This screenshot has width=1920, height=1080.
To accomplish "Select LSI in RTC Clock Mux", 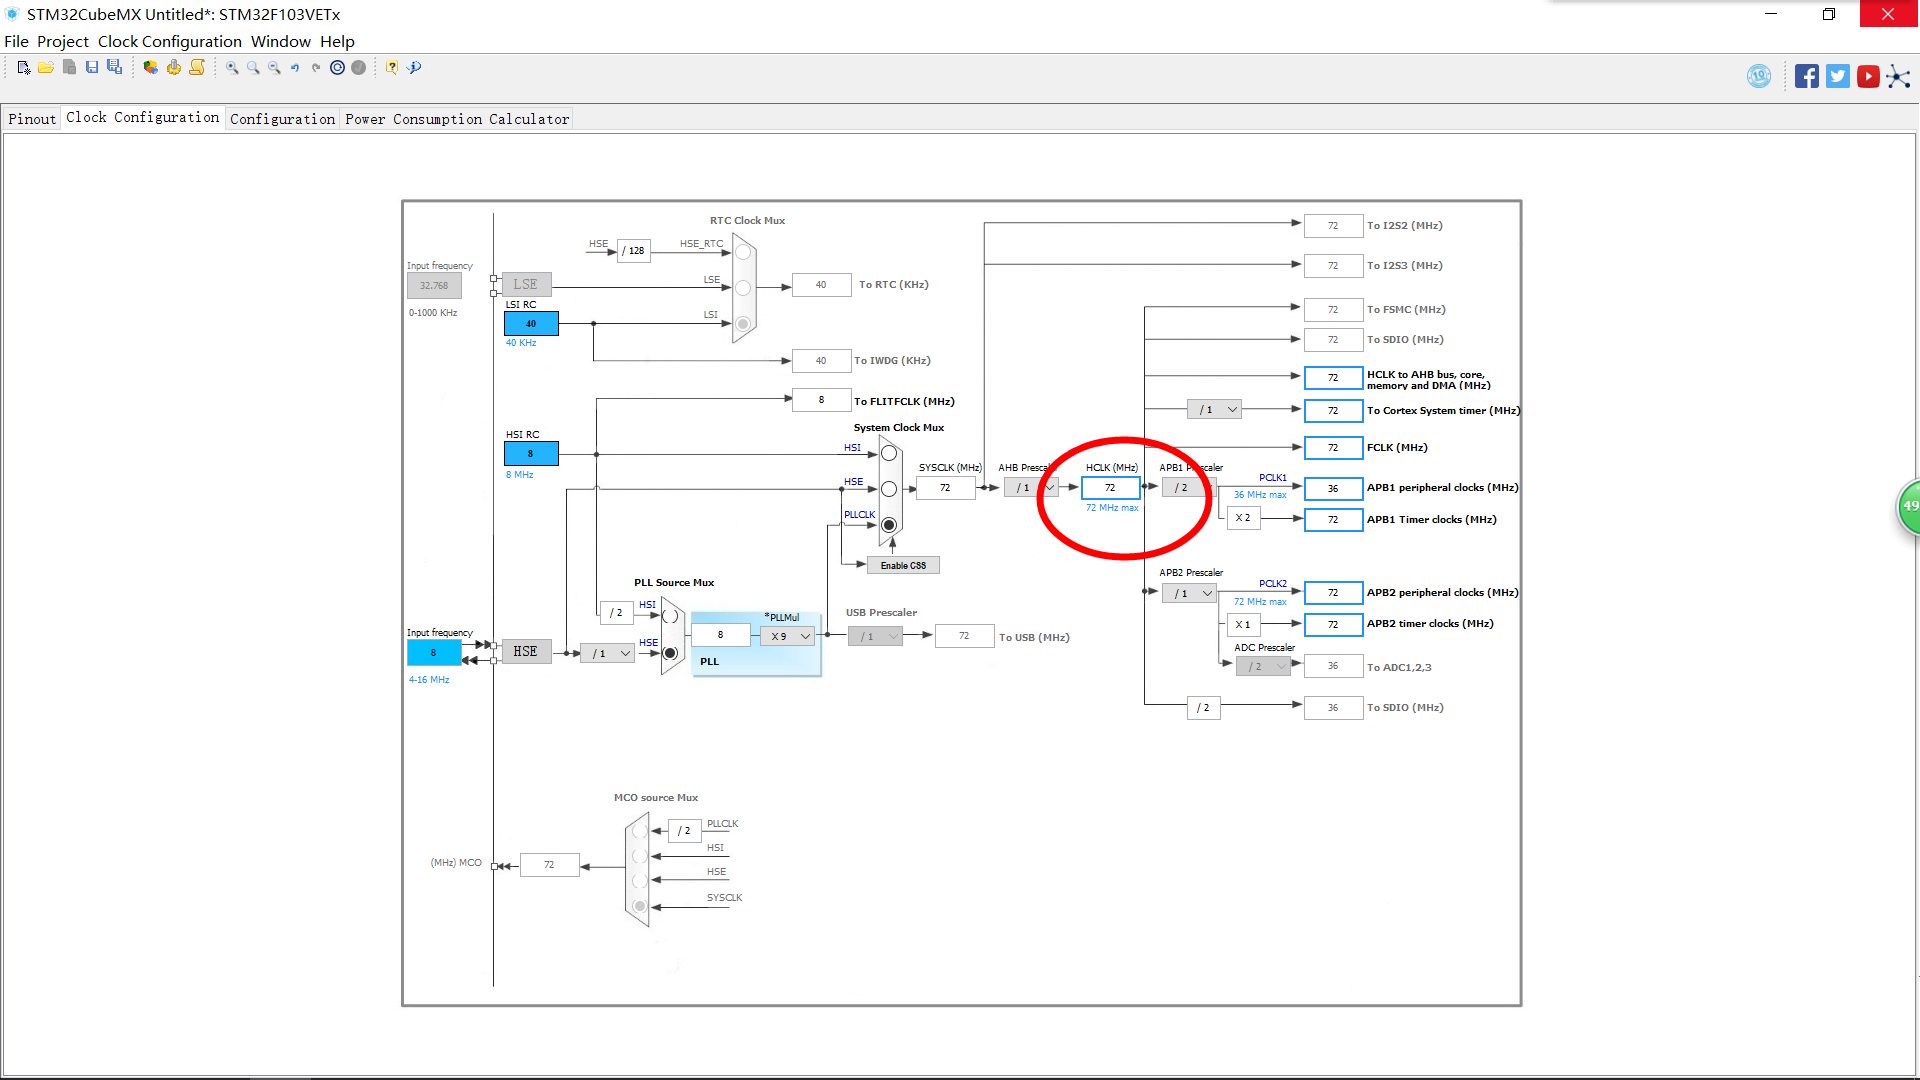I will pos(743,323).
